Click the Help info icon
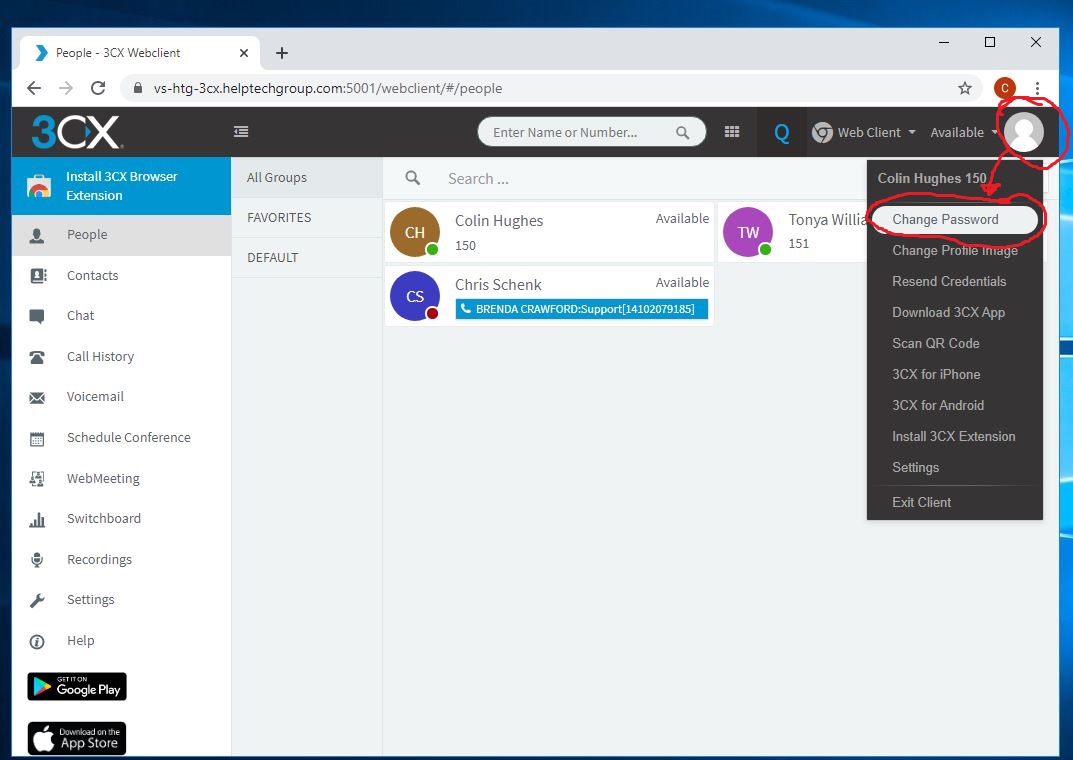This screenshot has height=760, width=1073. click(x=37, y=642)
